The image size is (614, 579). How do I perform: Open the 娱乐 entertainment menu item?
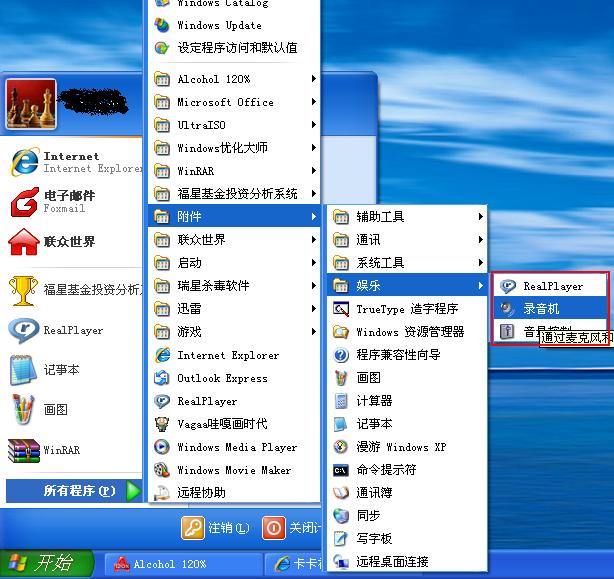407,286
